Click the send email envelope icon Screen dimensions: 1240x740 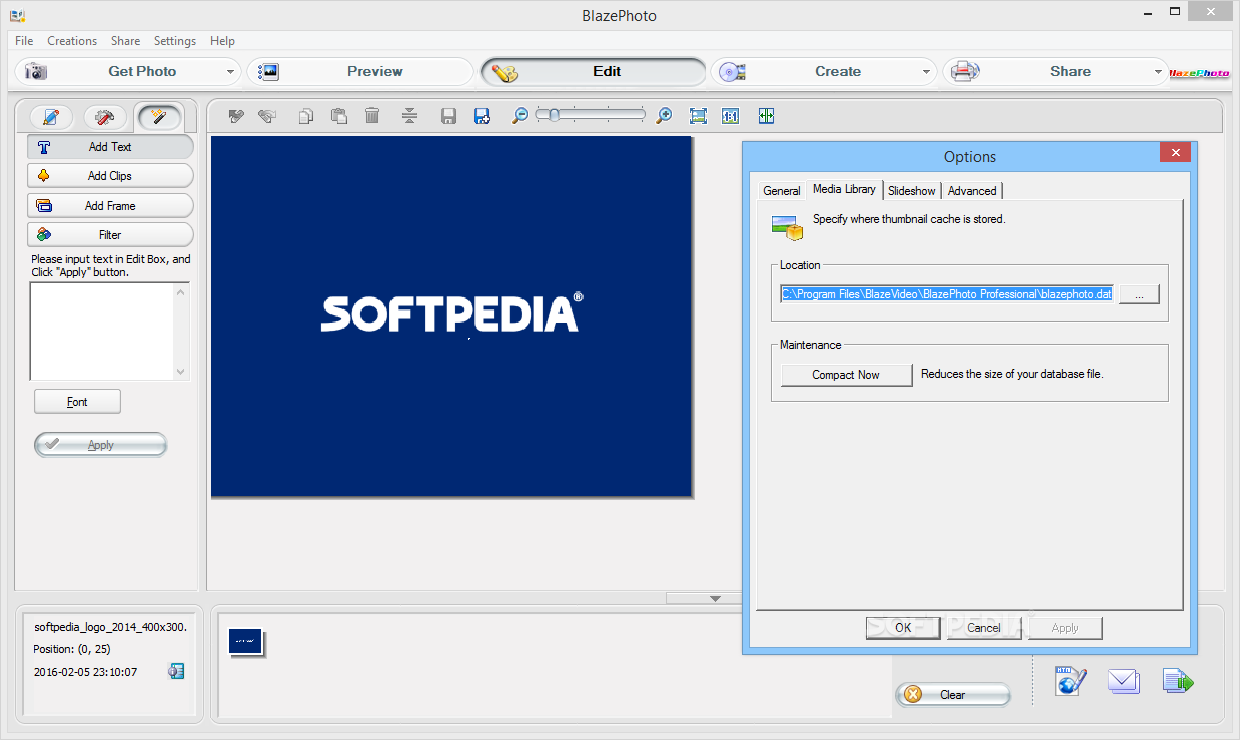(x=1124, y=681)
